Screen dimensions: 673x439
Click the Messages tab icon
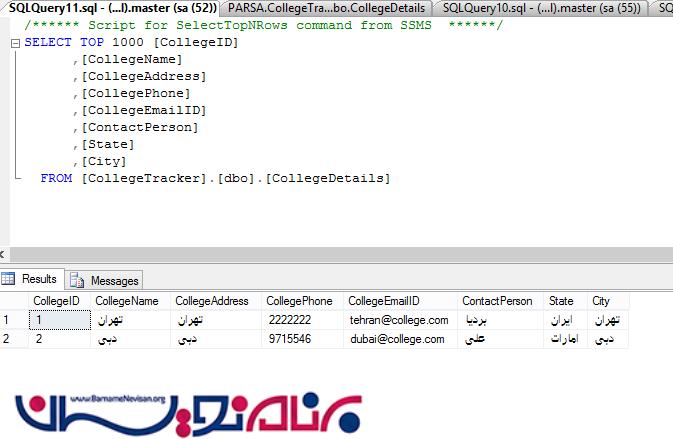click(x=77, y=281)
